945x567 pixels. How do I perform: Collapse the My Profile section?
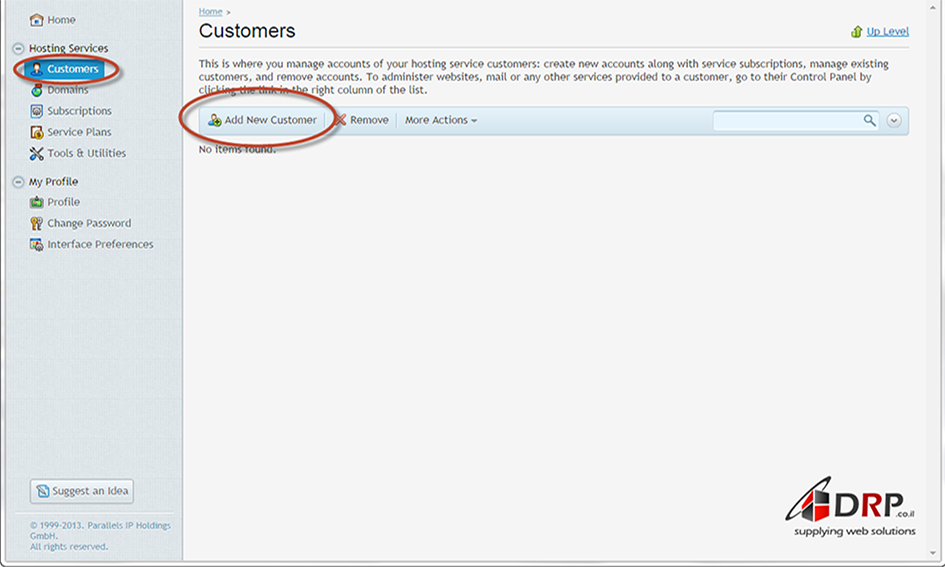coord(18,182)
